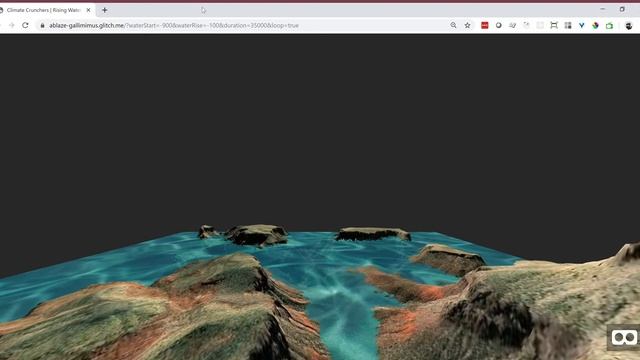Enter VR mode with the goggles button
The height and width of the screenshot is (360, 640).
[x=624, y=338]
